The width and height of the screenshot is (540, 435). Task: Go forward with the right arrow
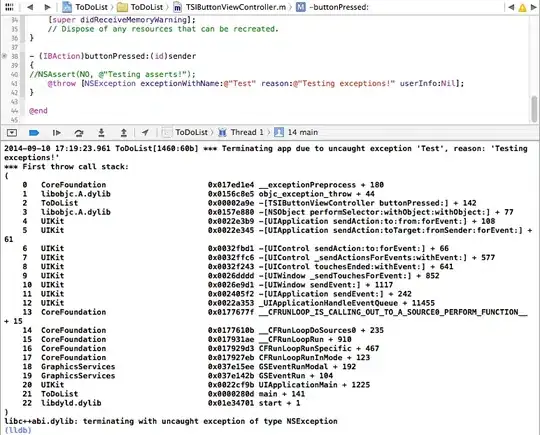[x=48, y=7]
